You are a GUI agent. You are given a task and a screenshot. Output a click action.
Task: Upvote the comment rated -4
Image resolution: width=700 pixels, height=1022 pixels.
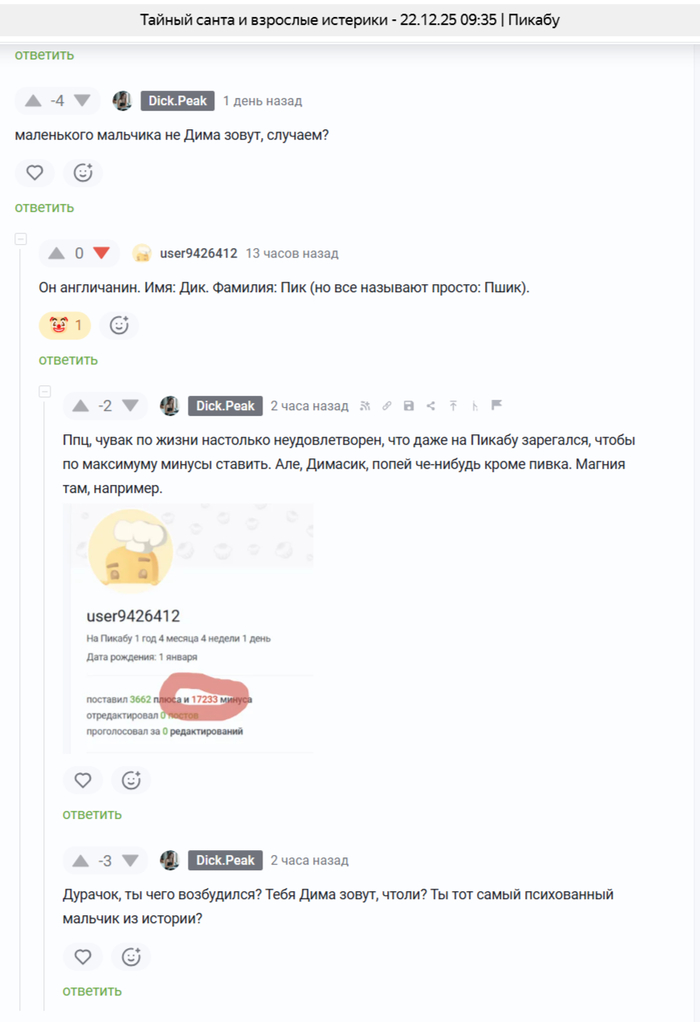33,101
